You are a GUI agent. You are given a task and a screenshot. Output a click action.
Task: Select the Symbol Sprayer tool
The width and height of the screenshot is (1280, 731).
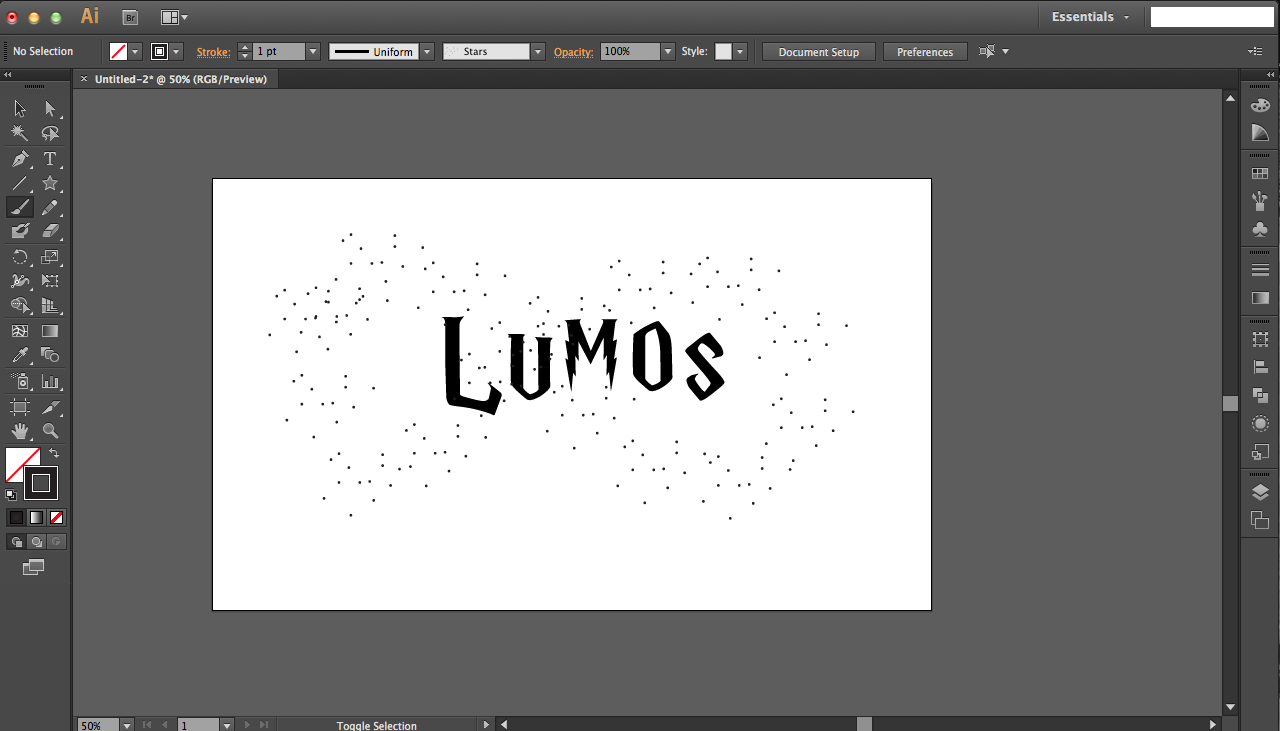(20, 381)
